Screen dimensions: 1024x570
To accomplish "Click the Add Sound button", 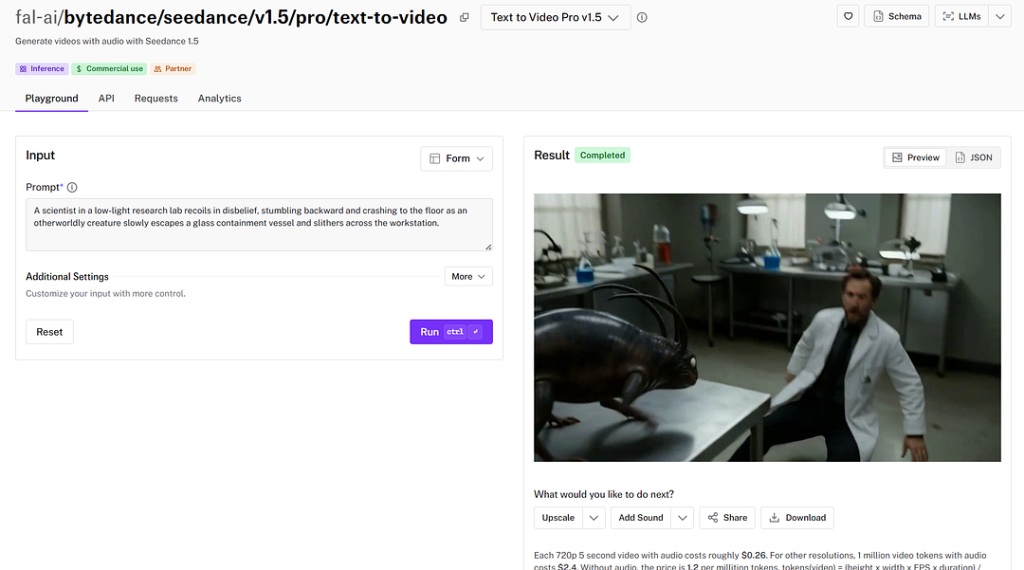I will click(641, 518).
